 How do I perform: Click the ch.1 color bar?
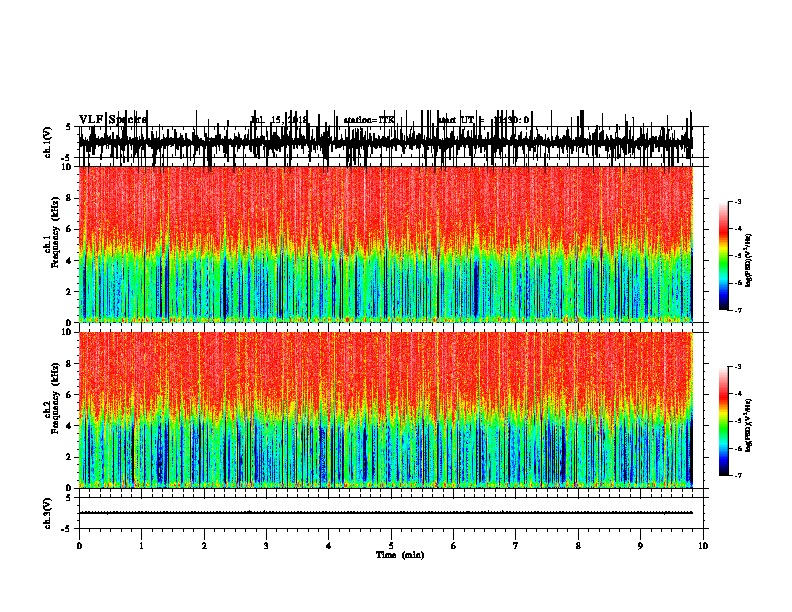[724, 256]
